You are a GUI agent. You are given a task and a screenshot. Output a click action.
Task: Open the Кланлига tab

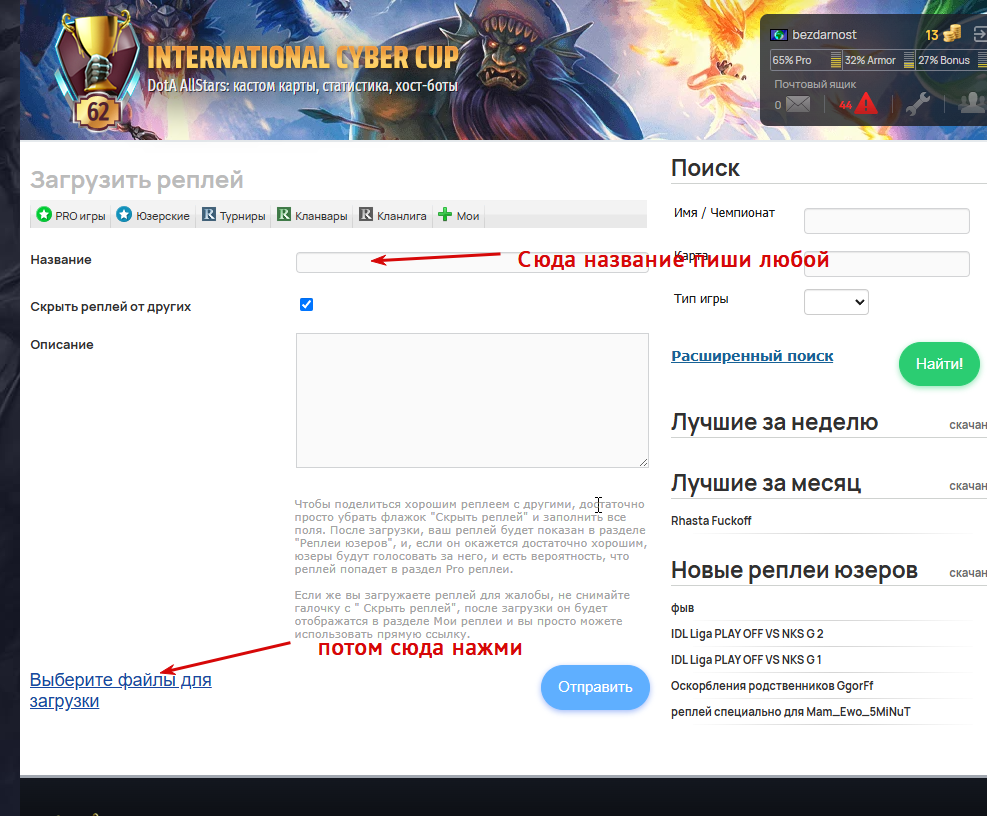point(393,216)
